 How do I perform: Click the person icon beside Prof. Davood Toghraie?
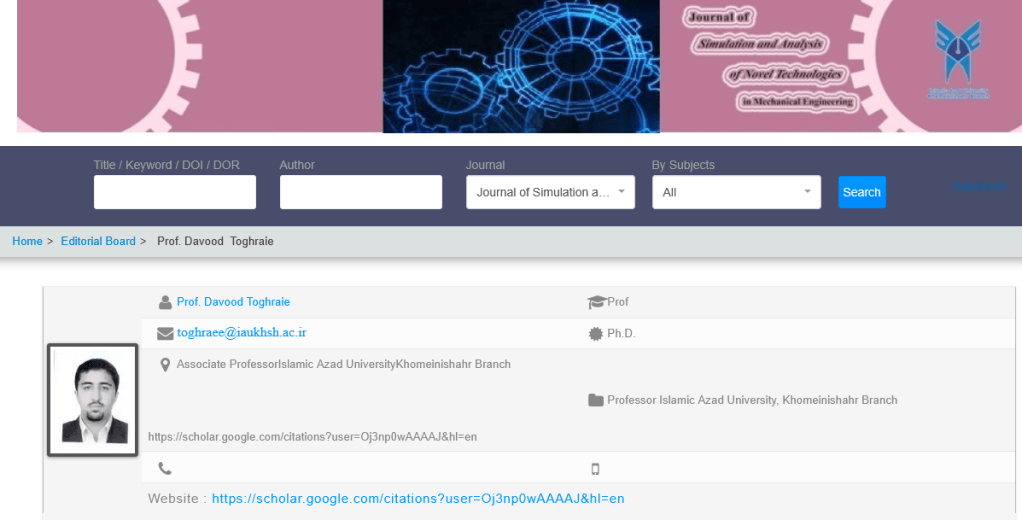pyautogui.click(x=165, y=302)
